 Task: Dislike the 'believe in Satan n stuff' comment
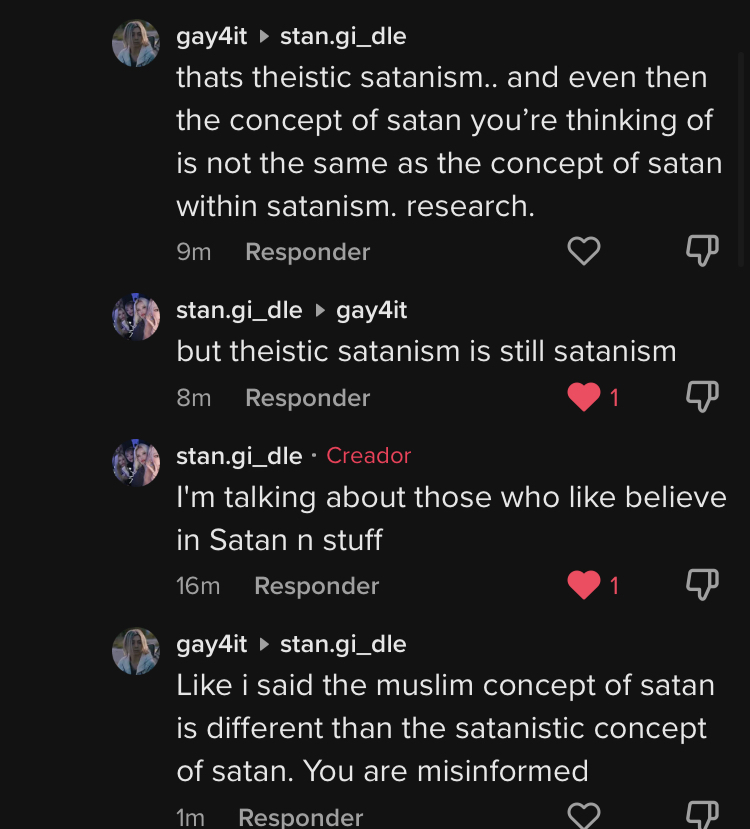tap(702, 585)
